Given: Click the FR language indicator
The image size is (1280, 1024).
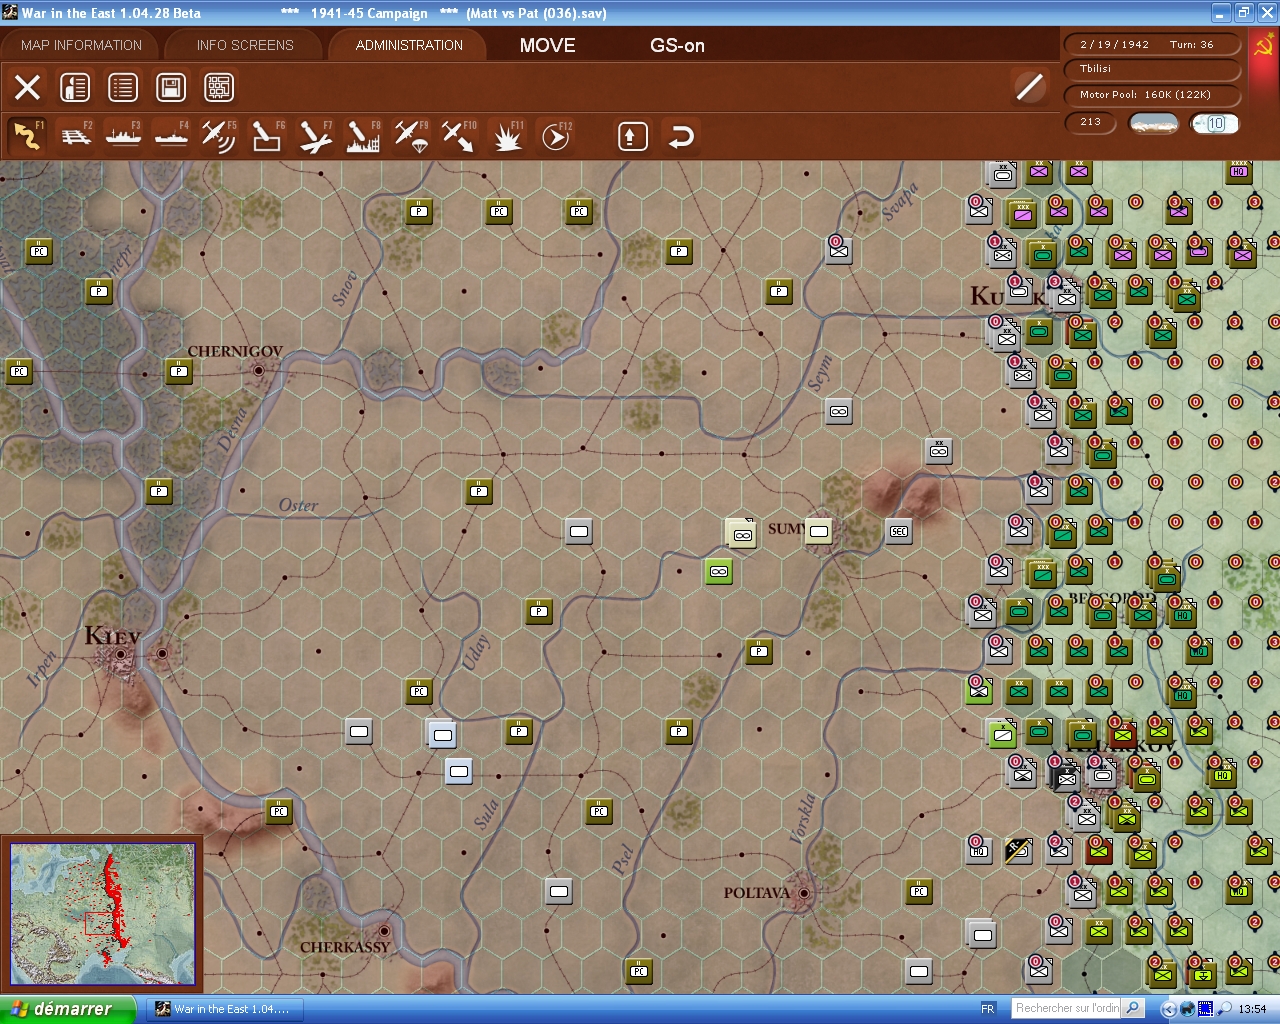Looking at the screenshot, I should point(988,1009).
